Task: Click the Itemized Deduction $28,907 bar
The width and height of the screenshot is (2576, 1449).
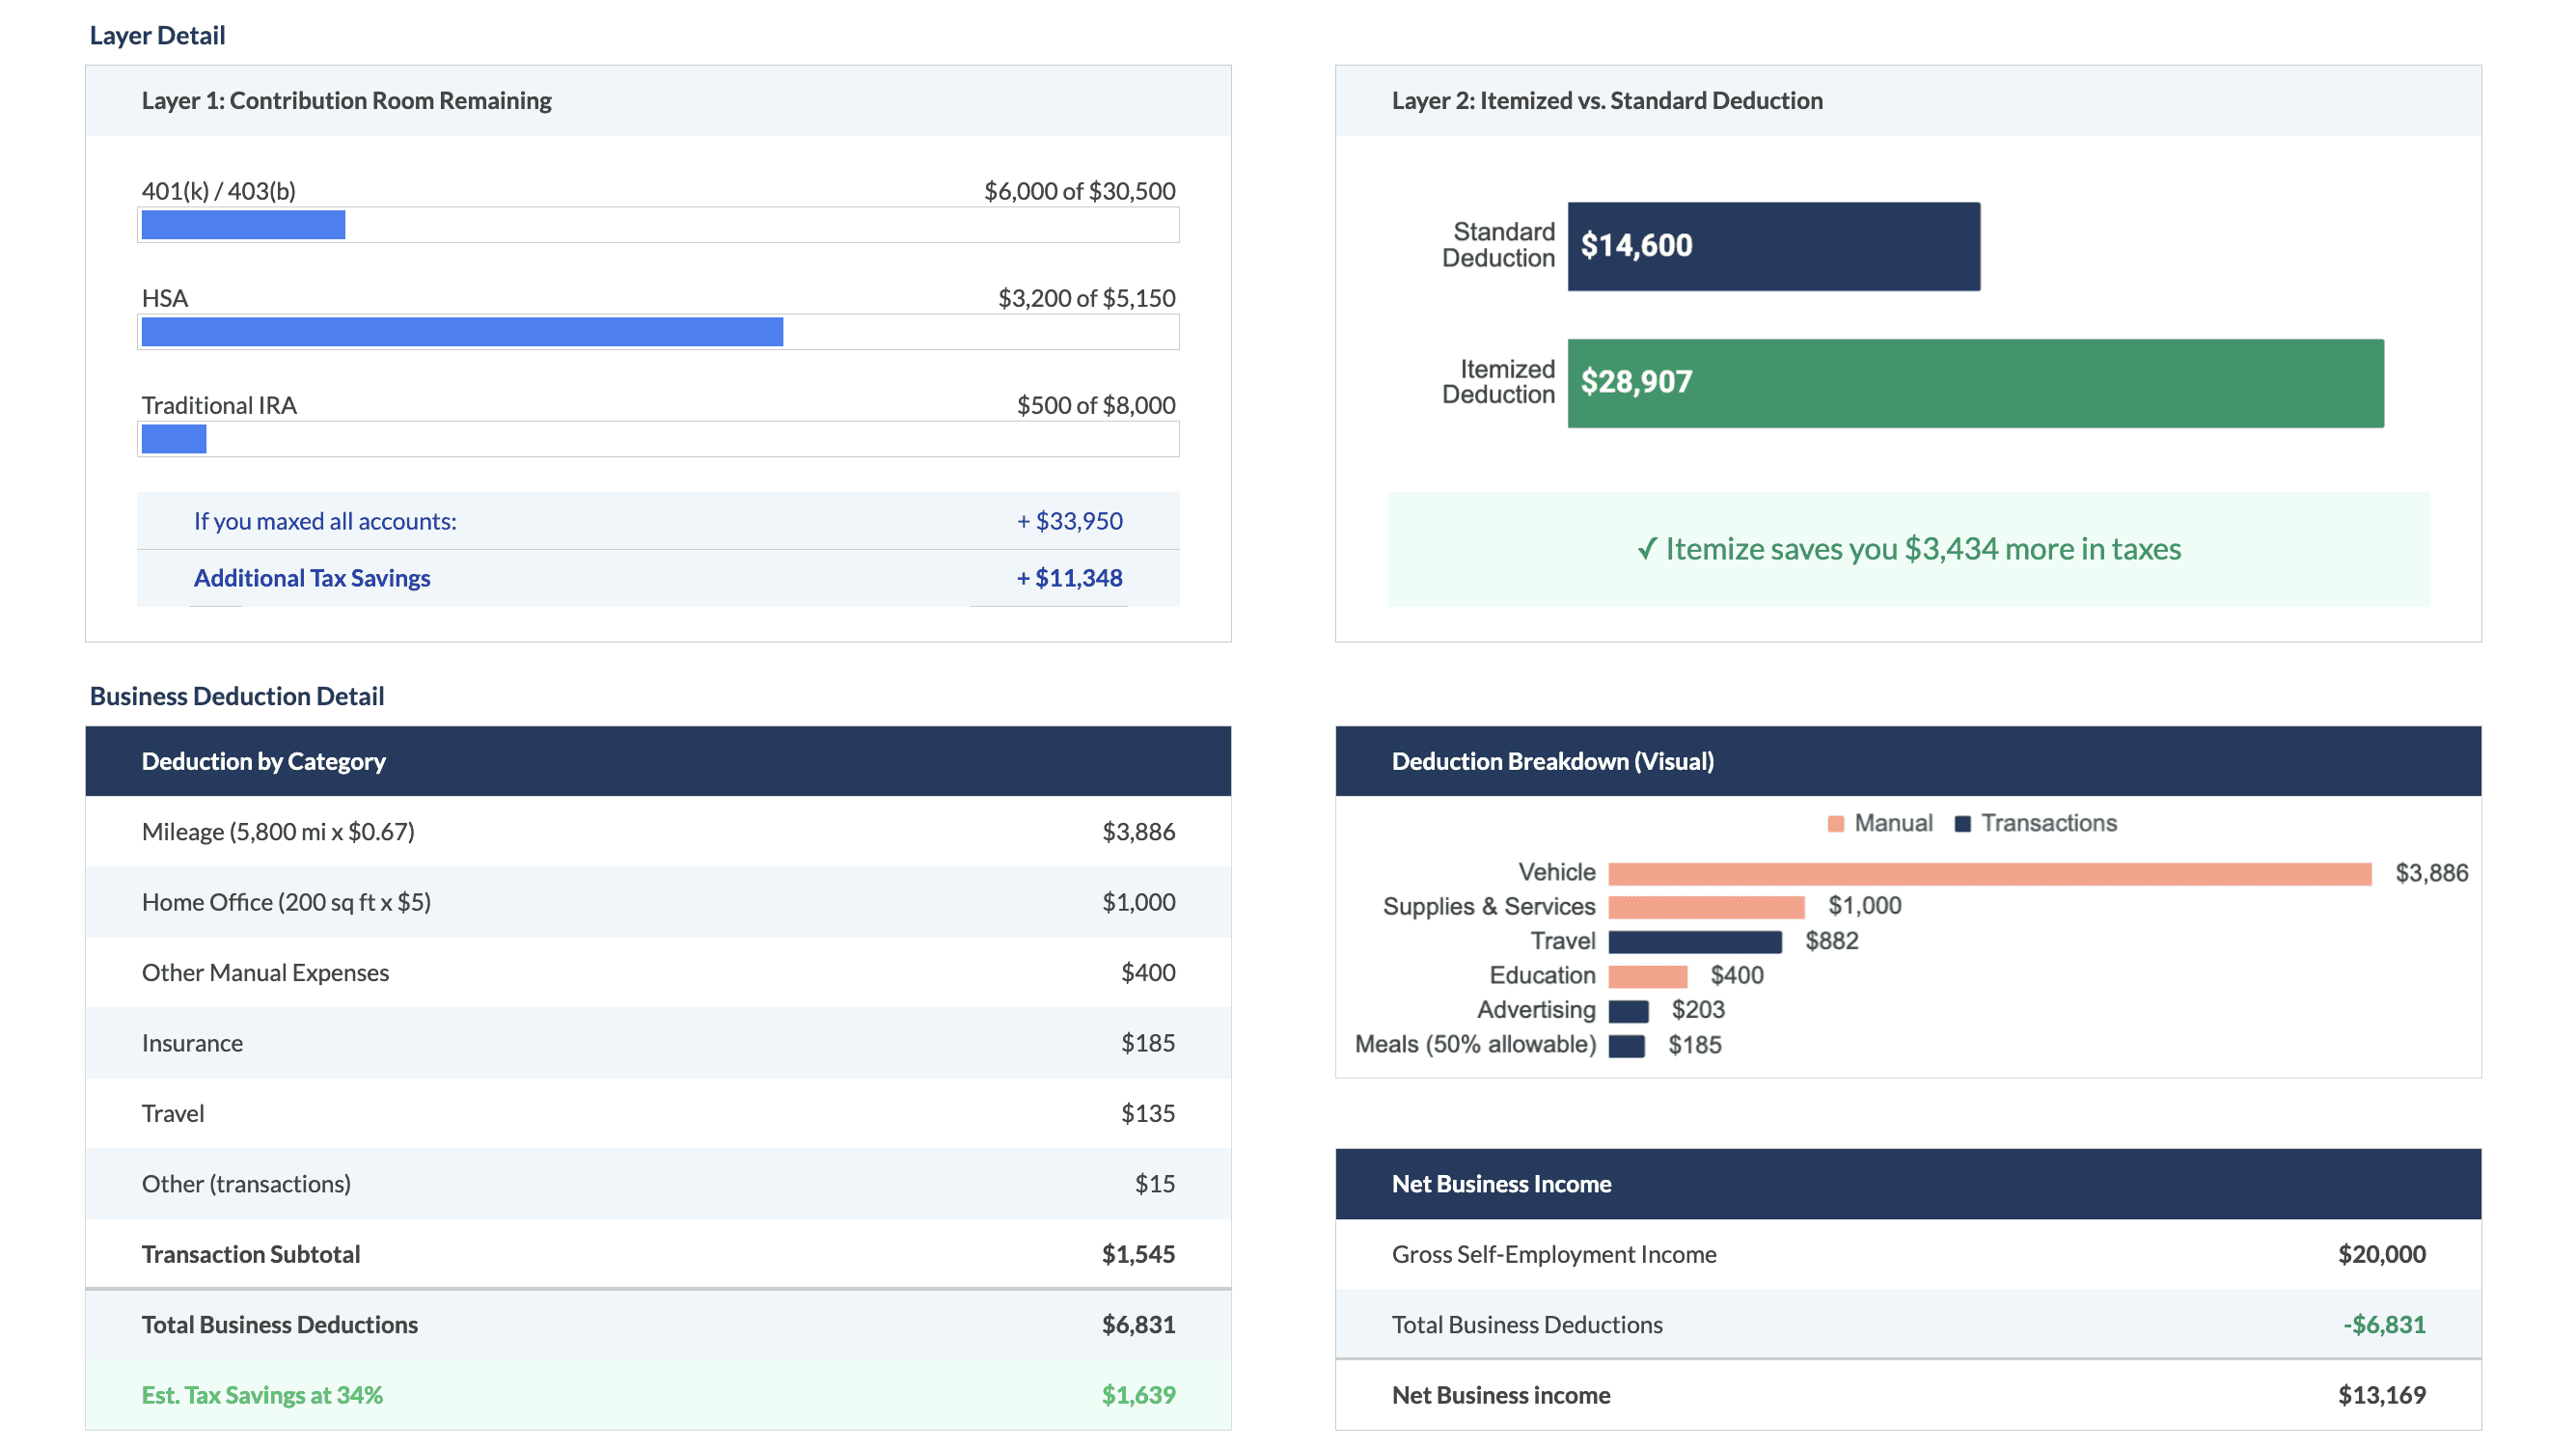Action: [1975, 383]
